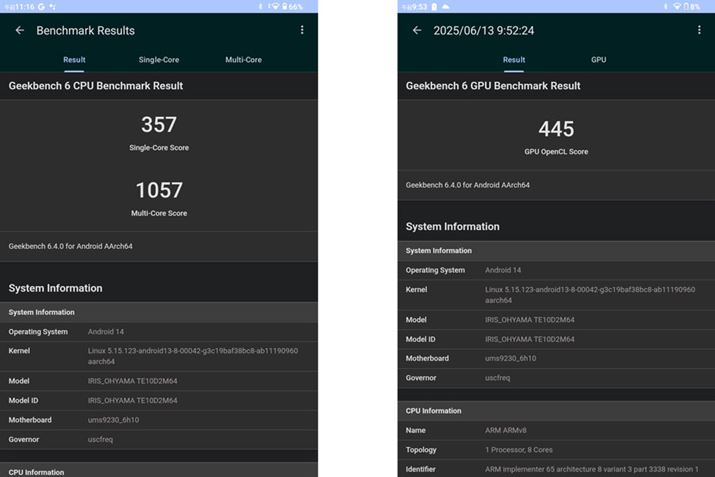
Task: Tap the 357 Single-Core Score
Action: coord(159,125)
